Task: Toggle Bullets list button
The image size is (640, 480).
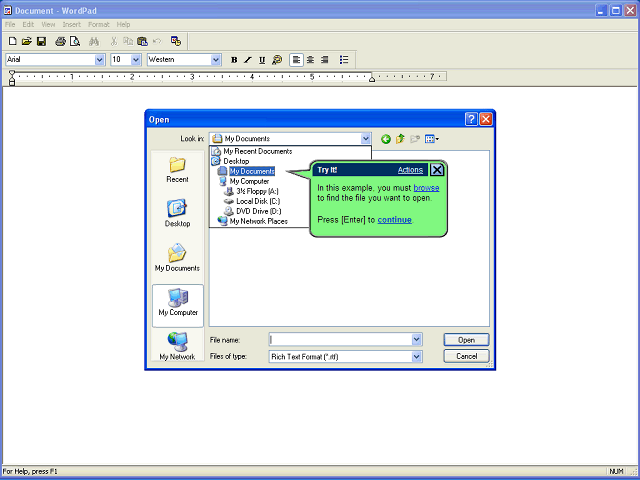Action: (x=344, y=60)
